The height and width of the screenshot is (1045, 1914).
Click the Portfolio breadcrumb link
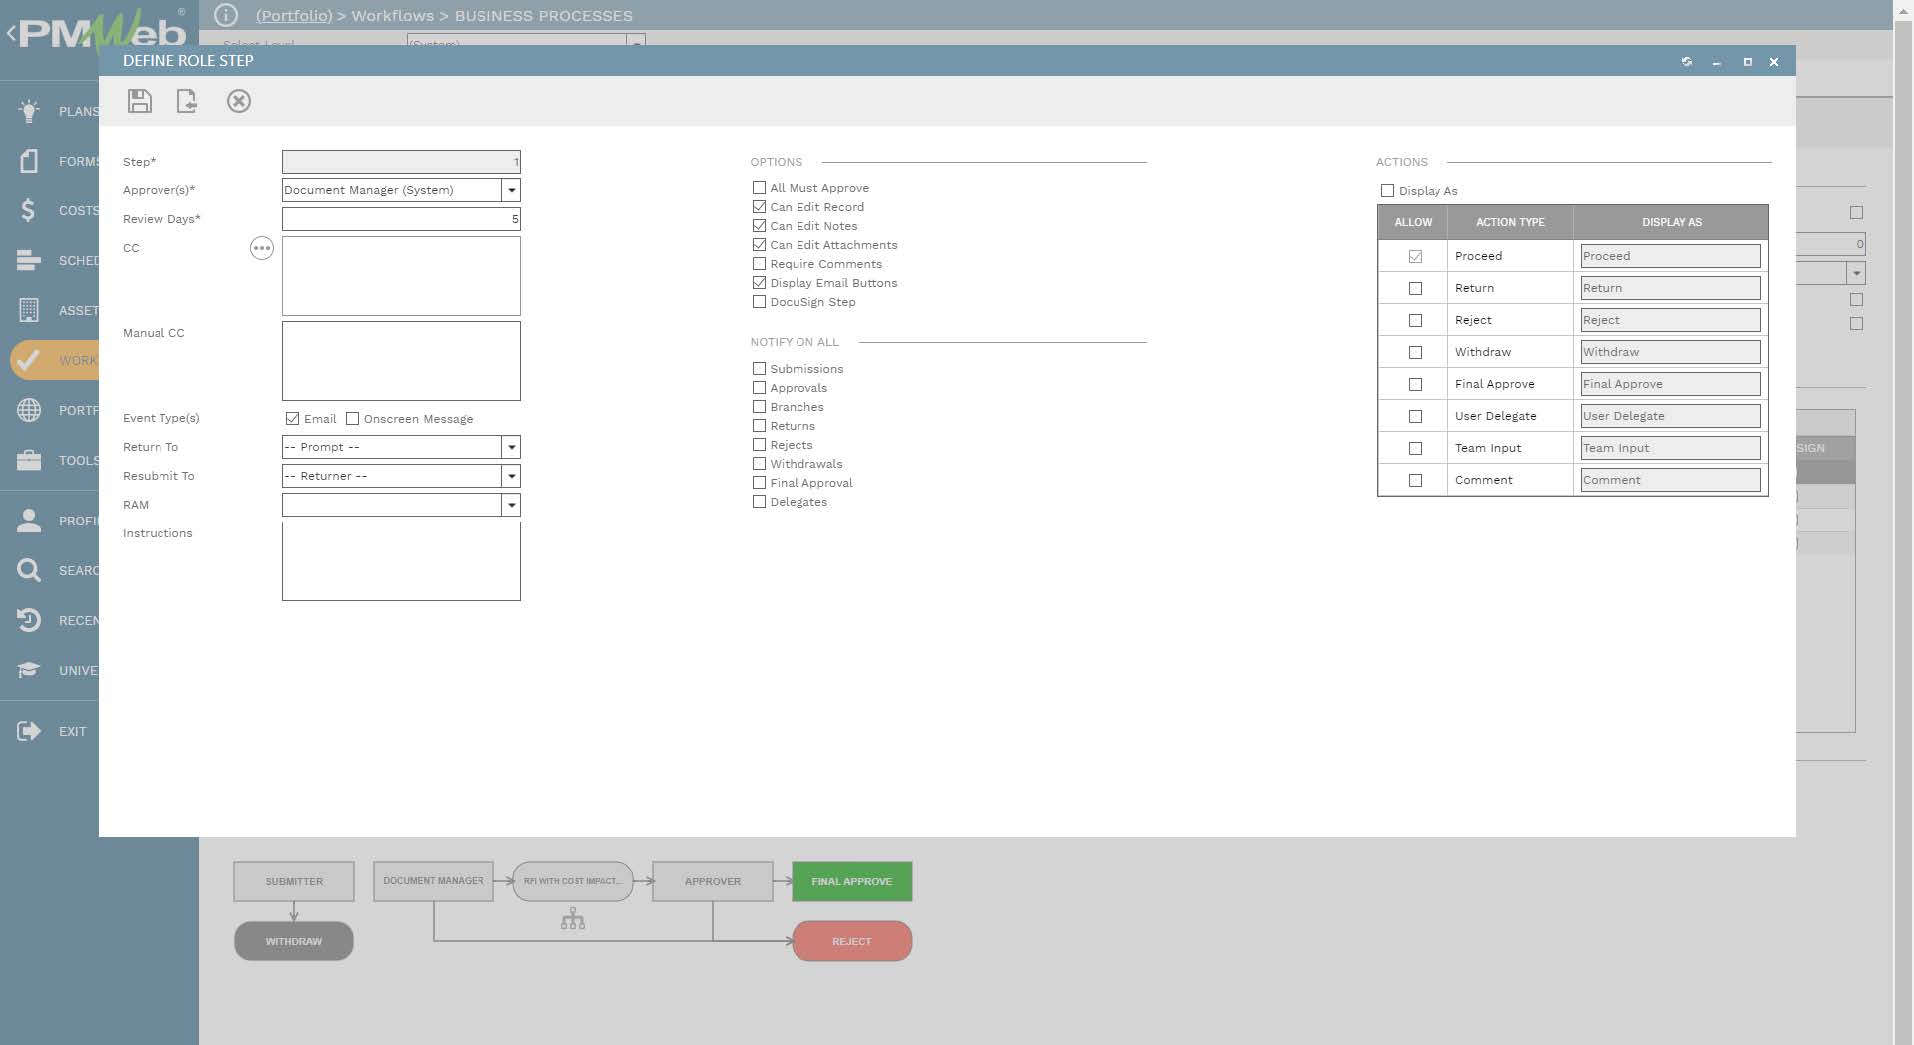click(293, 15)
